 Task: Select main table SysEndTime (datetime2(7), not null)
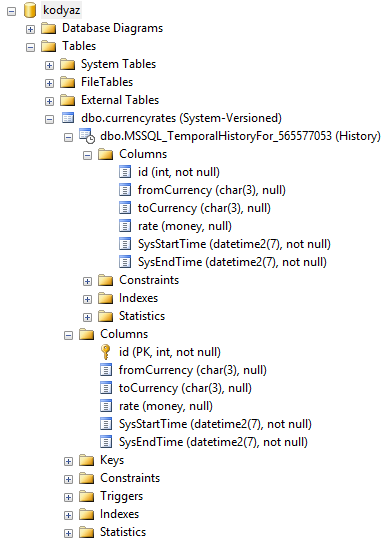213,442
